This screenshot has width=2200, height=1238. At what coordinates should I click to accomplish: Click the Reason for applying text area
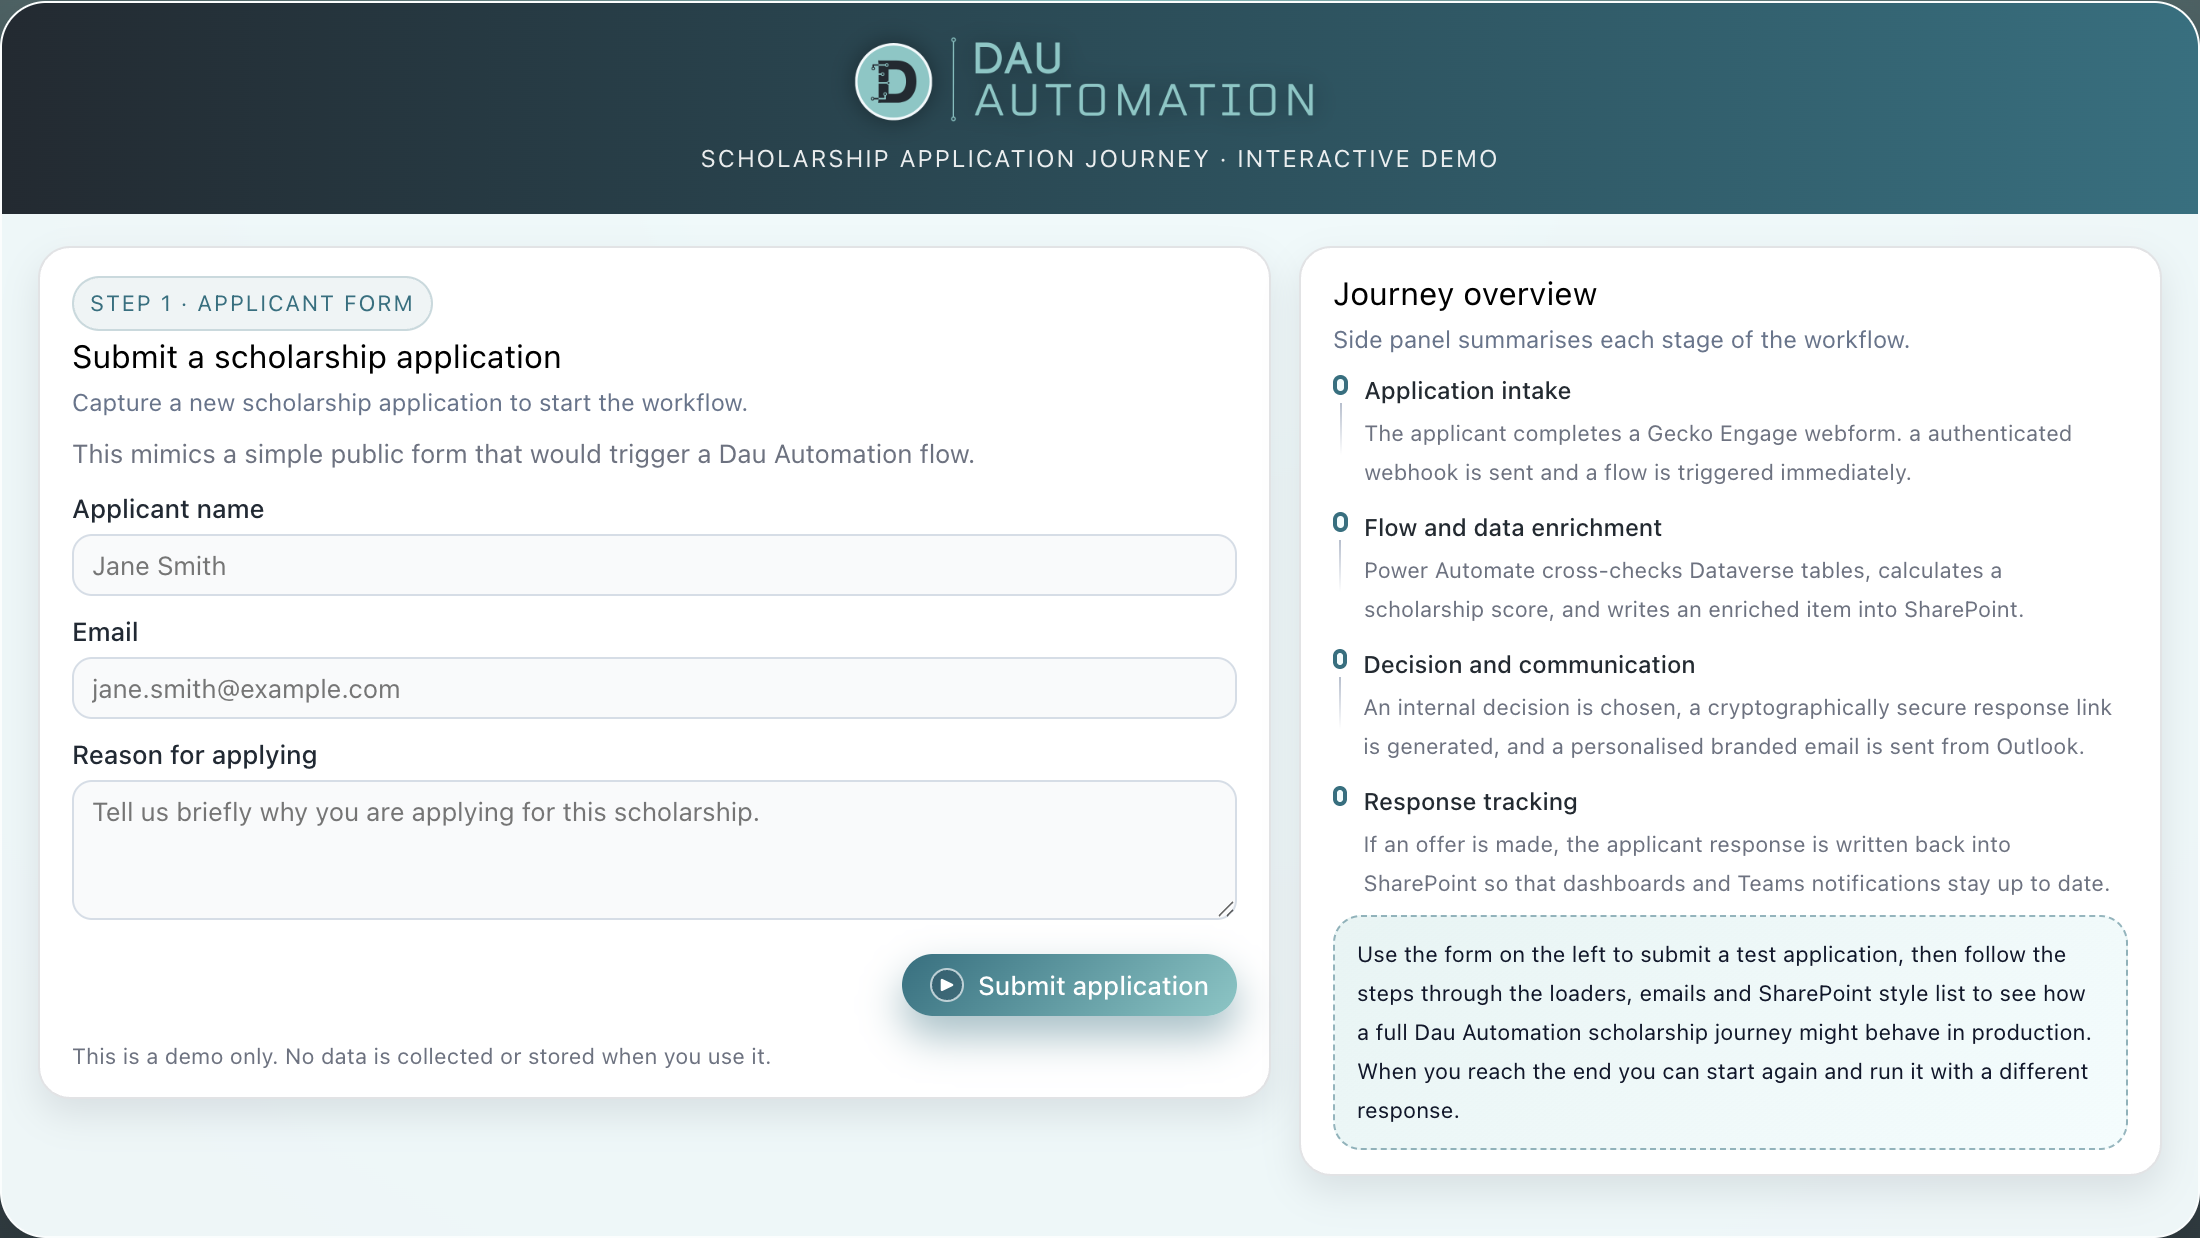(653, 849)
